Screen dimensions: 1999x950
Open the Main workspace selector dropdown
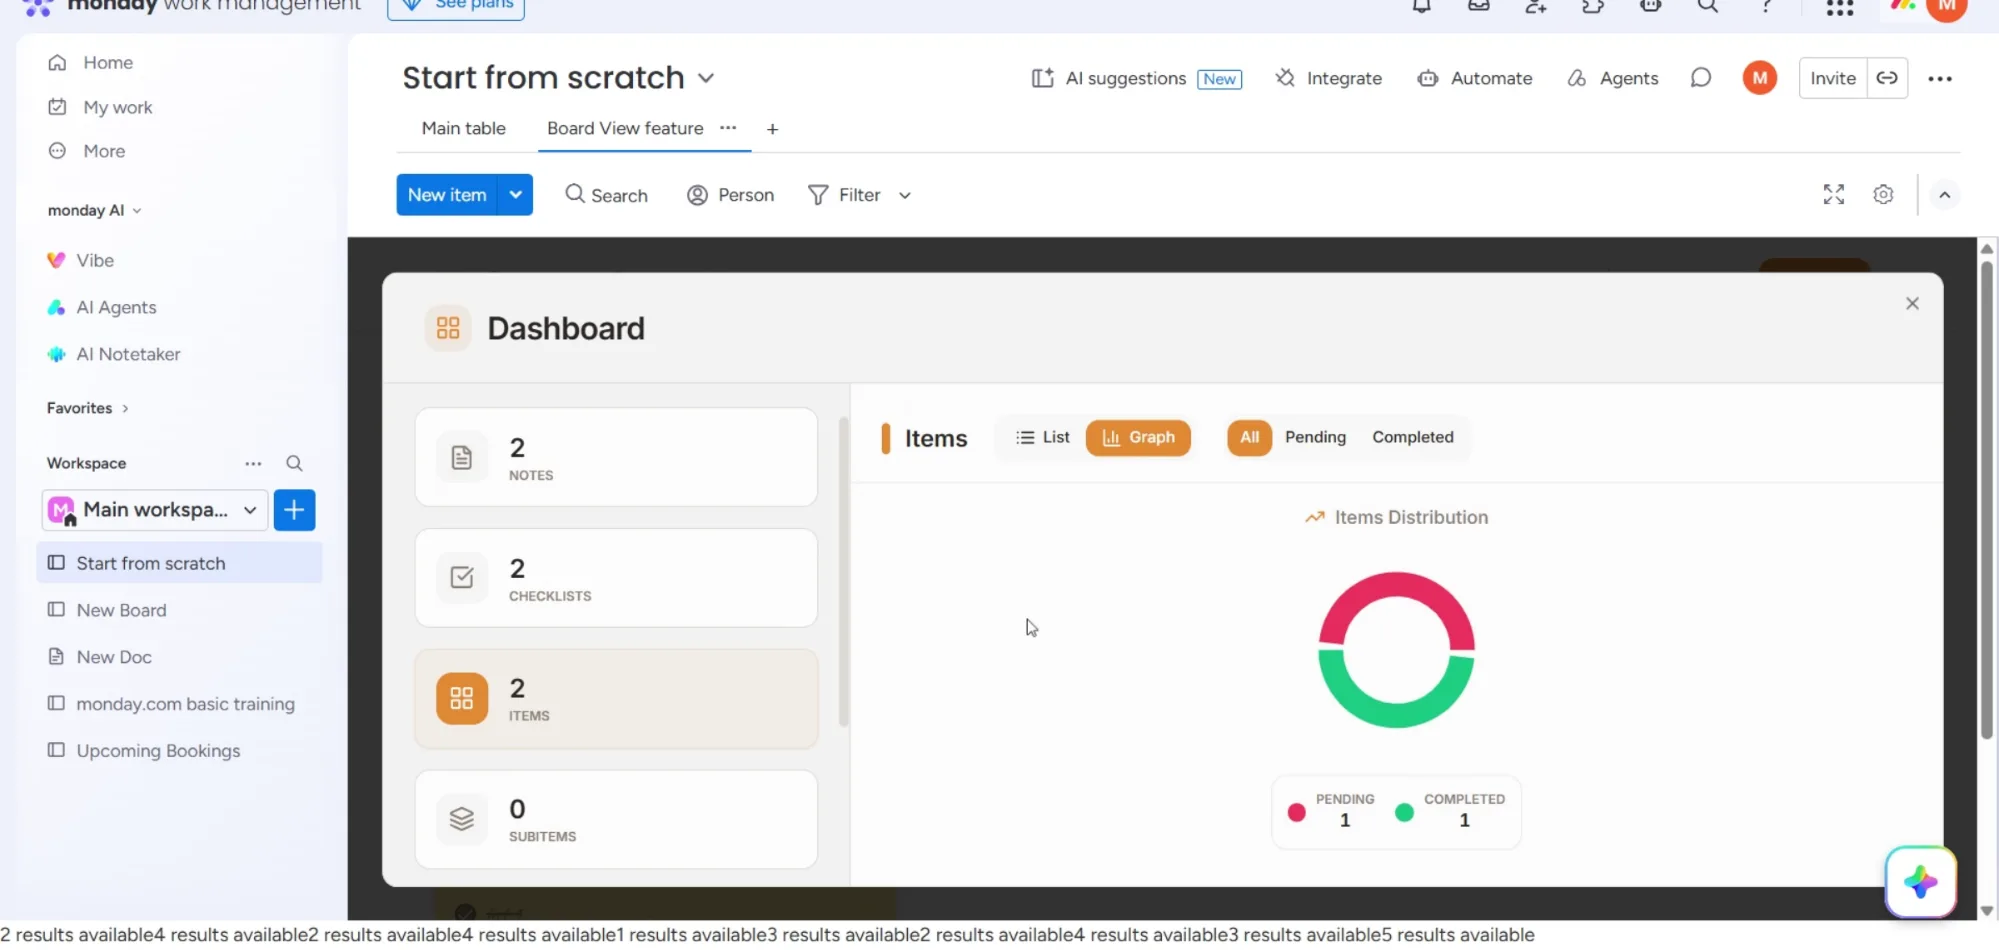tap(155, 510)
